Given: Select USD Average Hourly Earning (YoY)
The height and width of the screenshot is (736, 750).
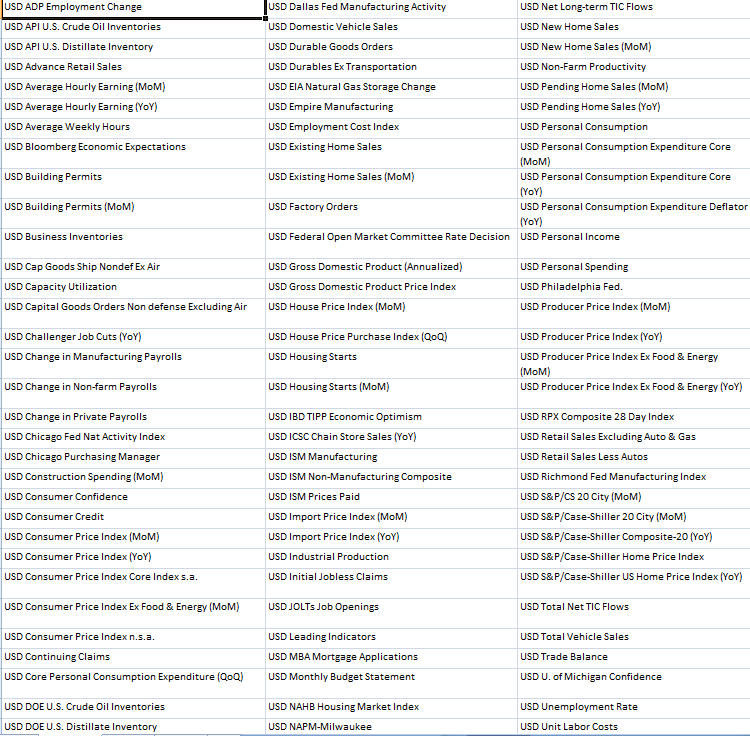Looking at the screenshot, I should pos(133,109).
